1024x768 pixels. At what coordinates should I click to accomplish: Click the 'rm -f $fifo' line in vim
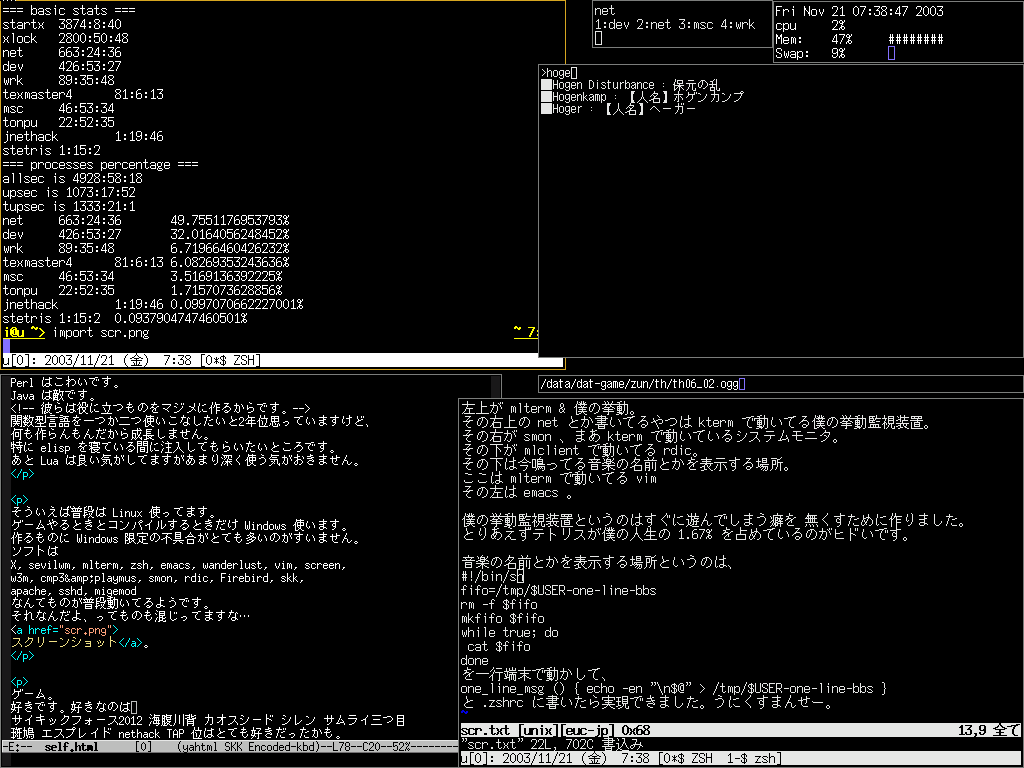(x=499, y=604)
